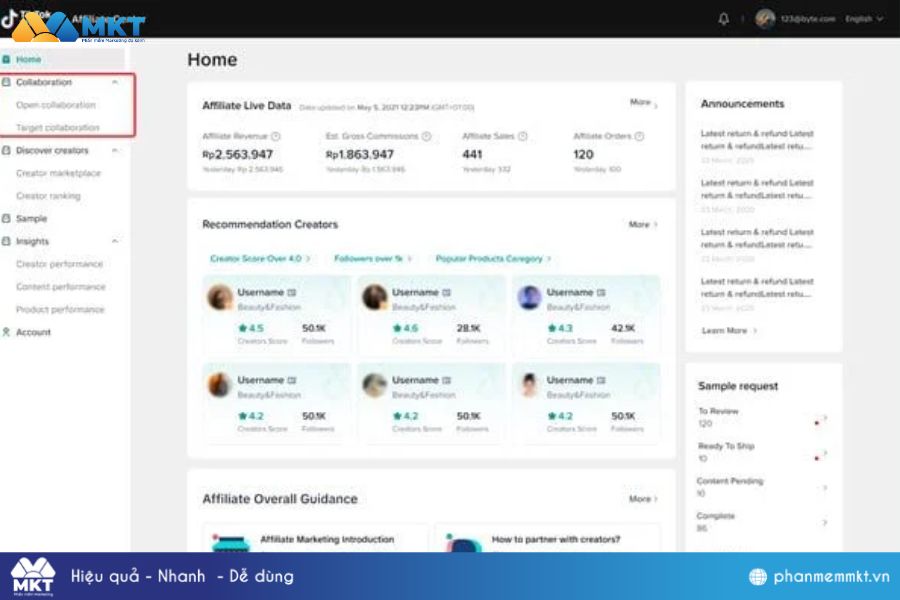Click the Insights sidebar icon
The height and width of the screenshot is (600, 900).
point(6,241)
